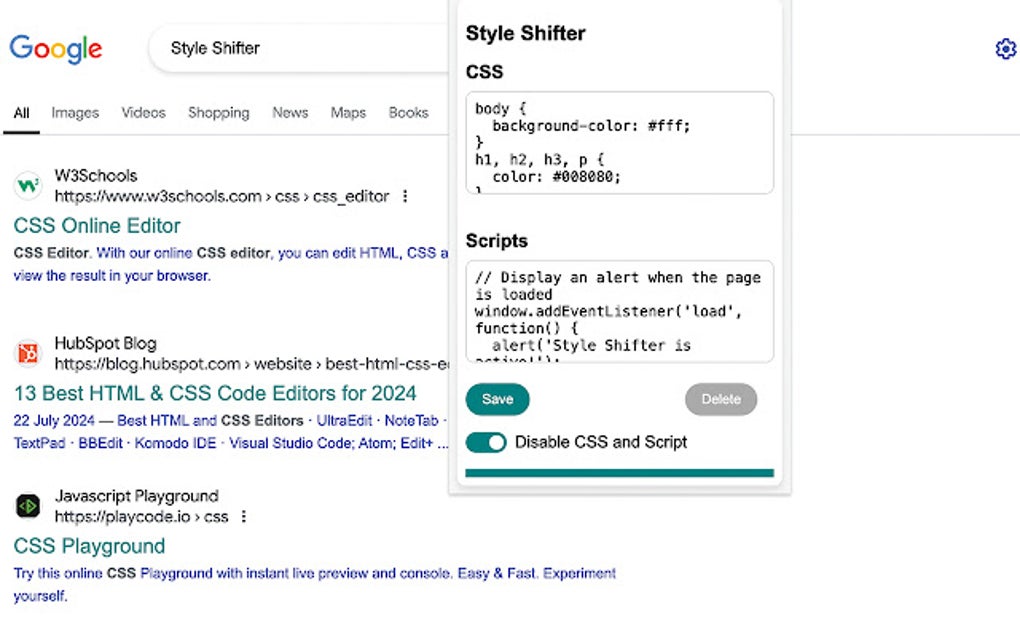
Task: Click the W3Schools site favicon
Action: tap(28, 186)
